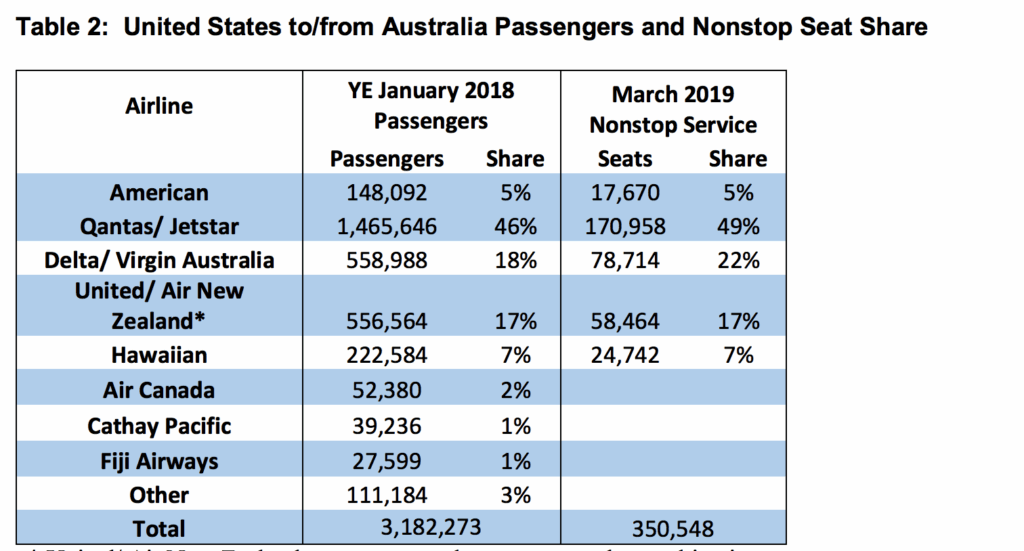Select the 170,958 seats value
The height and width of the screenshot is (551, 1024).
(625, 226)
